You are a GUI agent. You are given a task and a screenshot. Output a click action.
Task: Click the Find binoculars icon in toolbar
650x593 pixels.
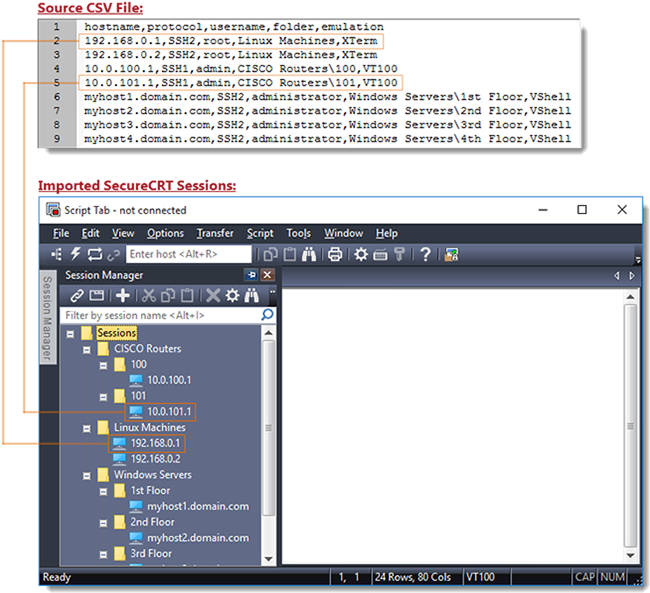tap(311, 255)
